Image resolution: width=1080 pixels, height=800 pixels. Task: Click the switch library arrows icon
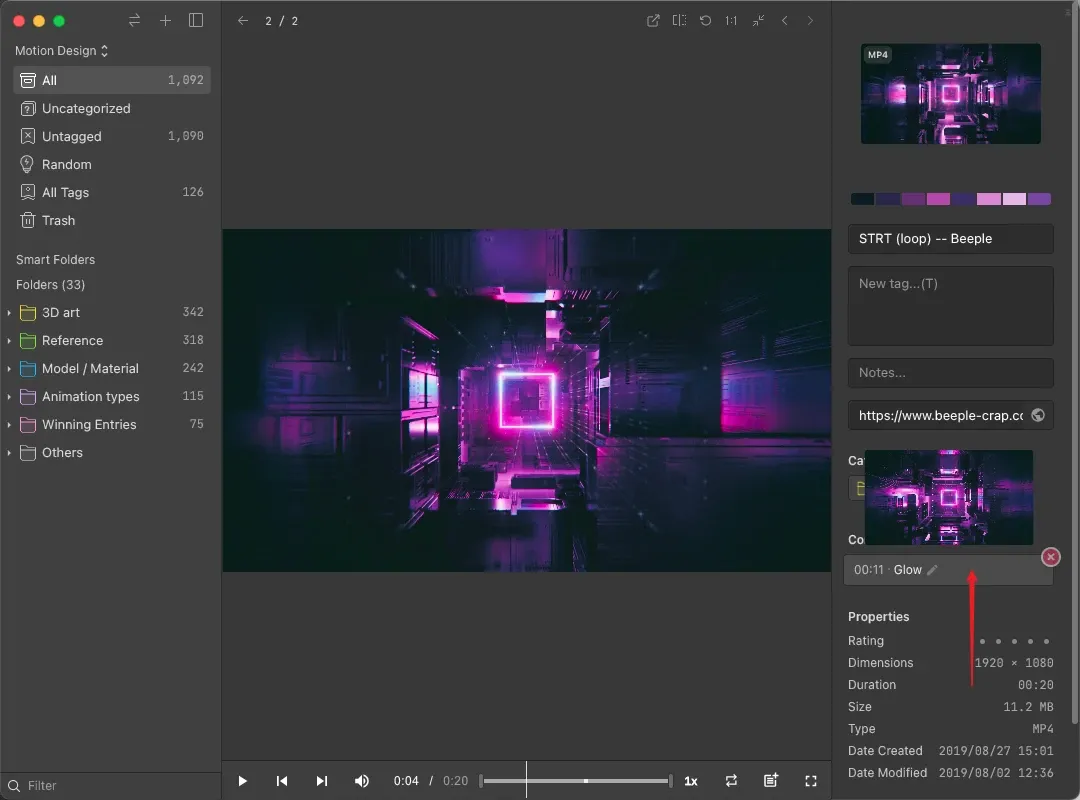[134, 21]
